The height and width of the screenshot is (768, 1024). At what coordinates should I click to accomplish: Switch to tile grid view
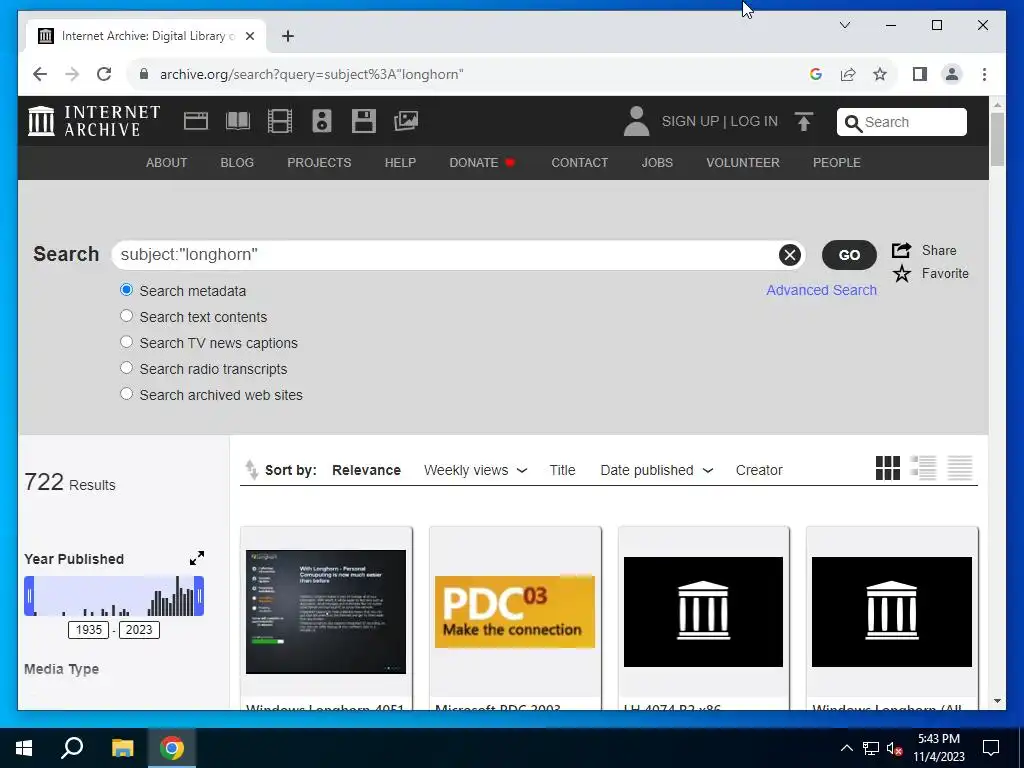pos(888,468)
